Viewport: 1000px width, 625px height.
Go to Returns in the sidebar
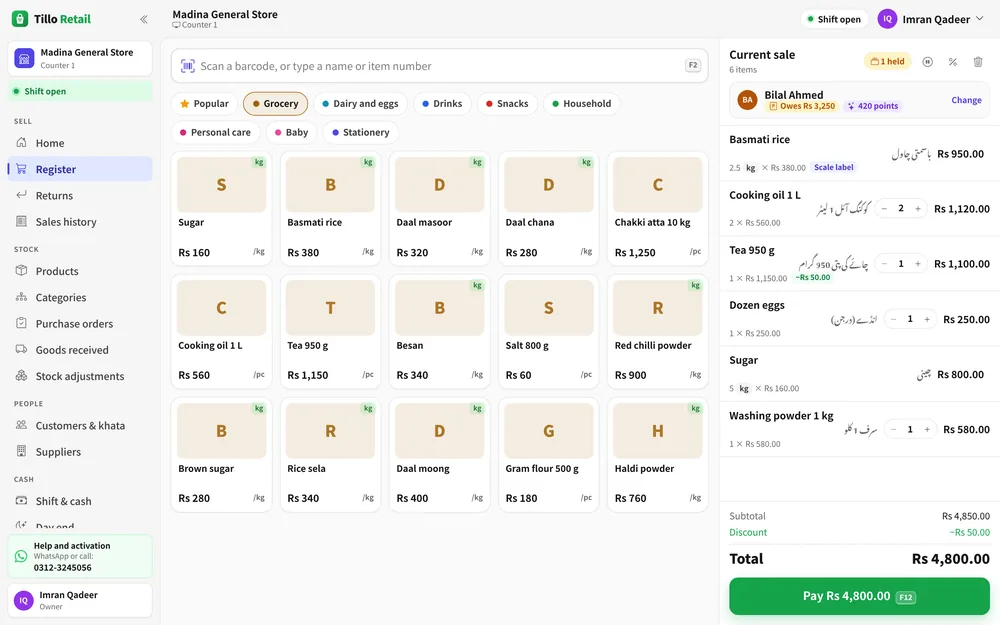click(80, 195)
